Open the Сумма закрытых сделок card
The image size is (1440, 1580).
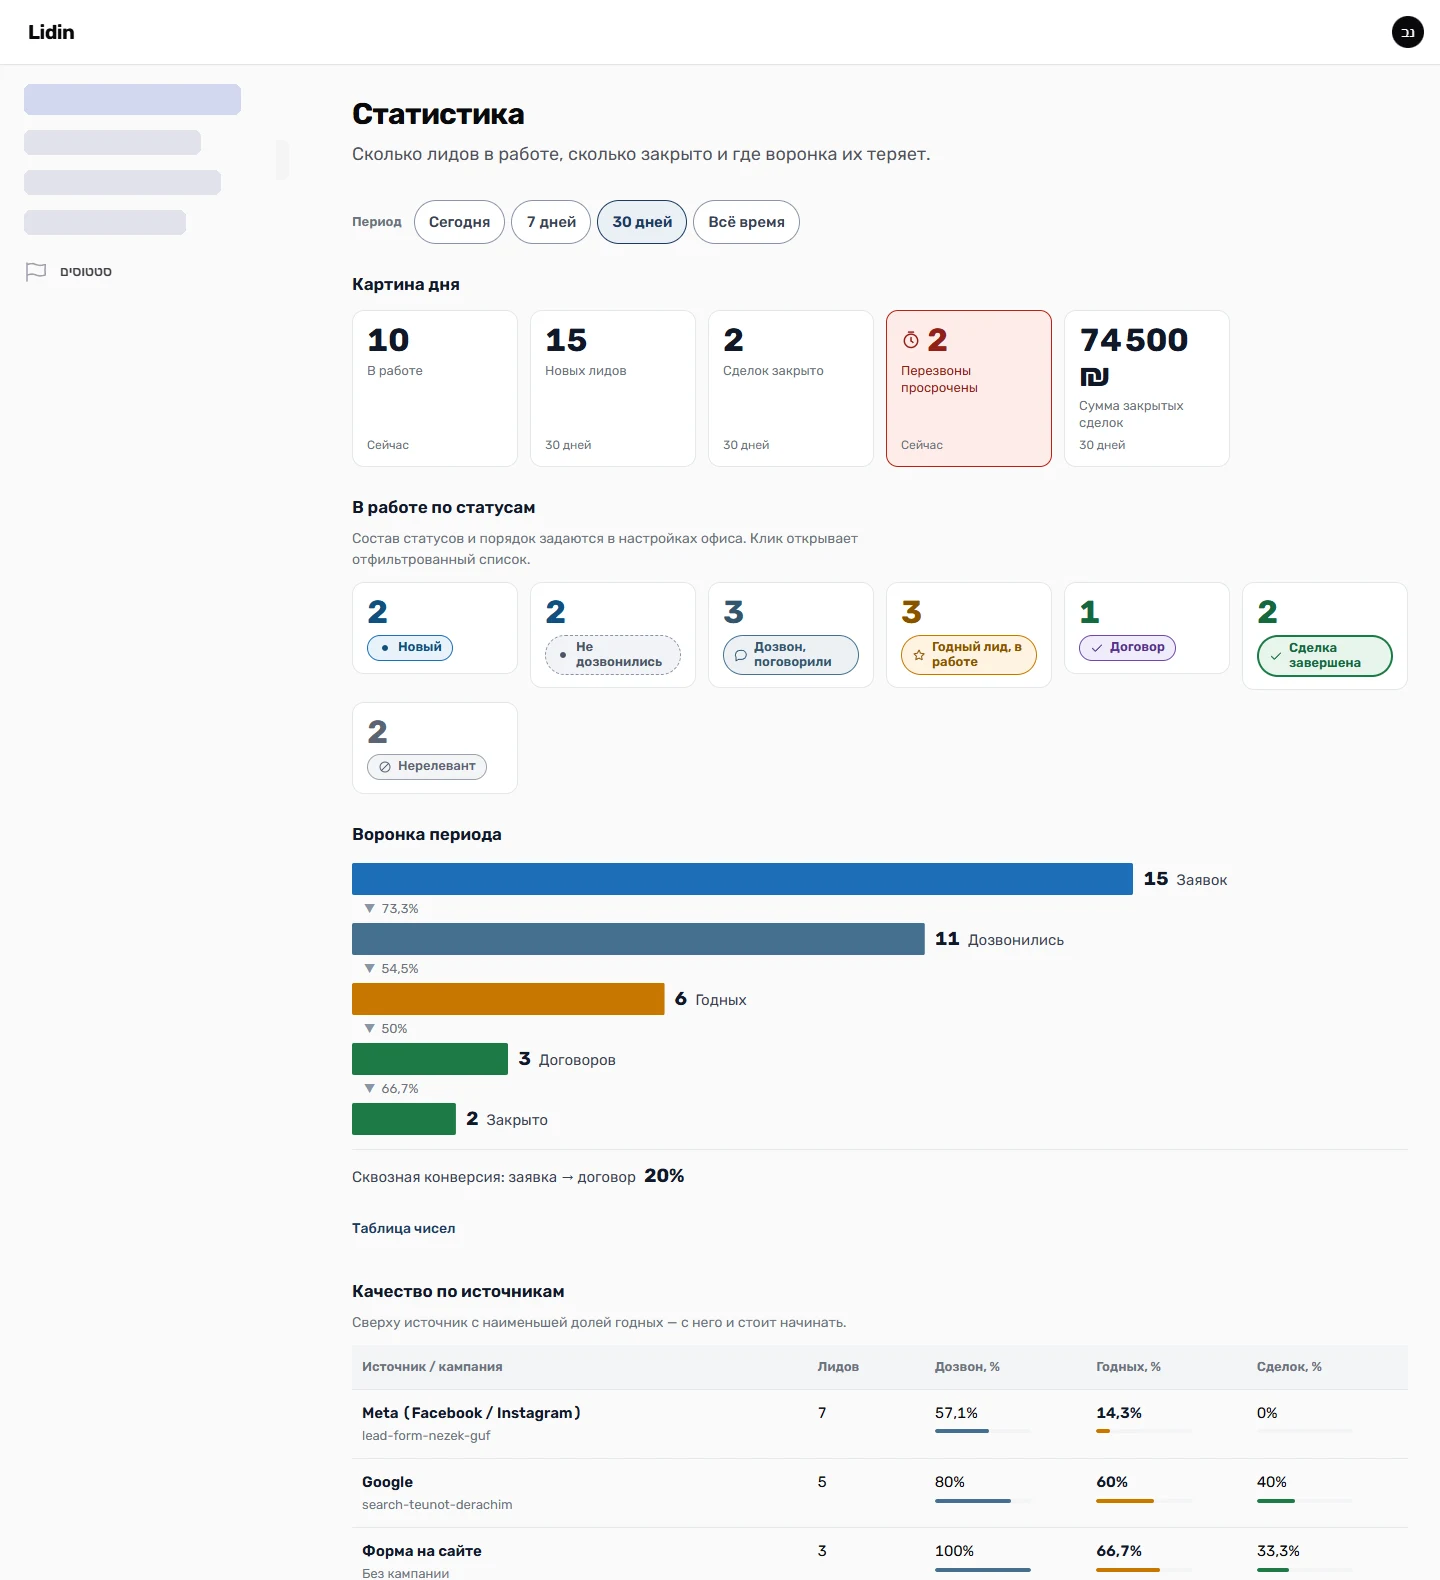coord(1147,388)
